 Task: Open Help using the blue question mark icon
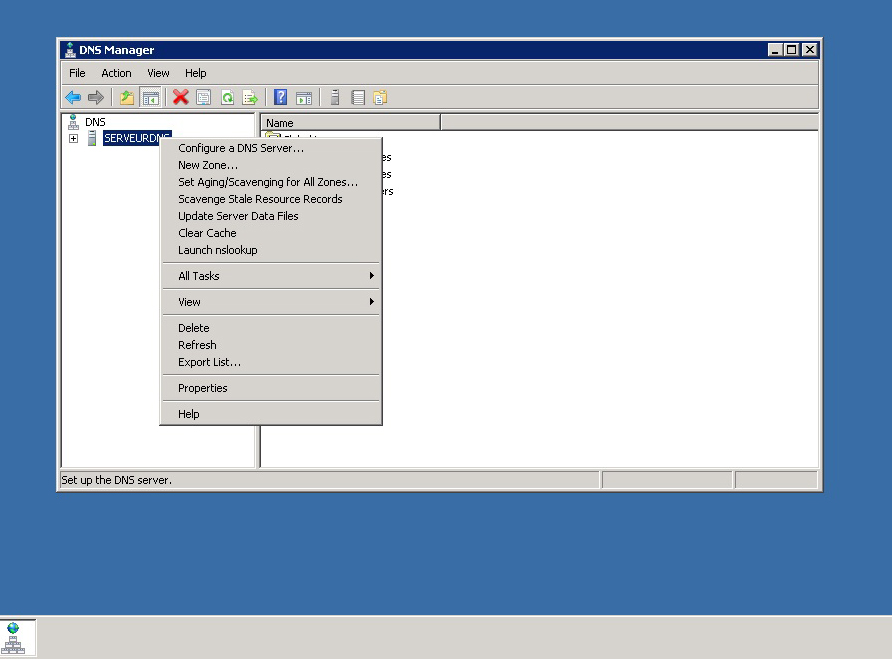click(280, 97)
